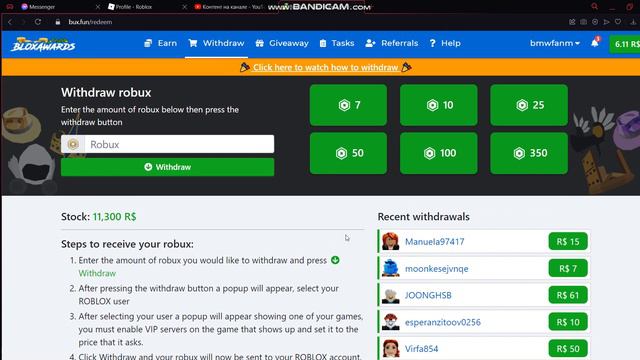Go to the Tasks page
This screenshot has height=360, width=640.
coord(337,43)
